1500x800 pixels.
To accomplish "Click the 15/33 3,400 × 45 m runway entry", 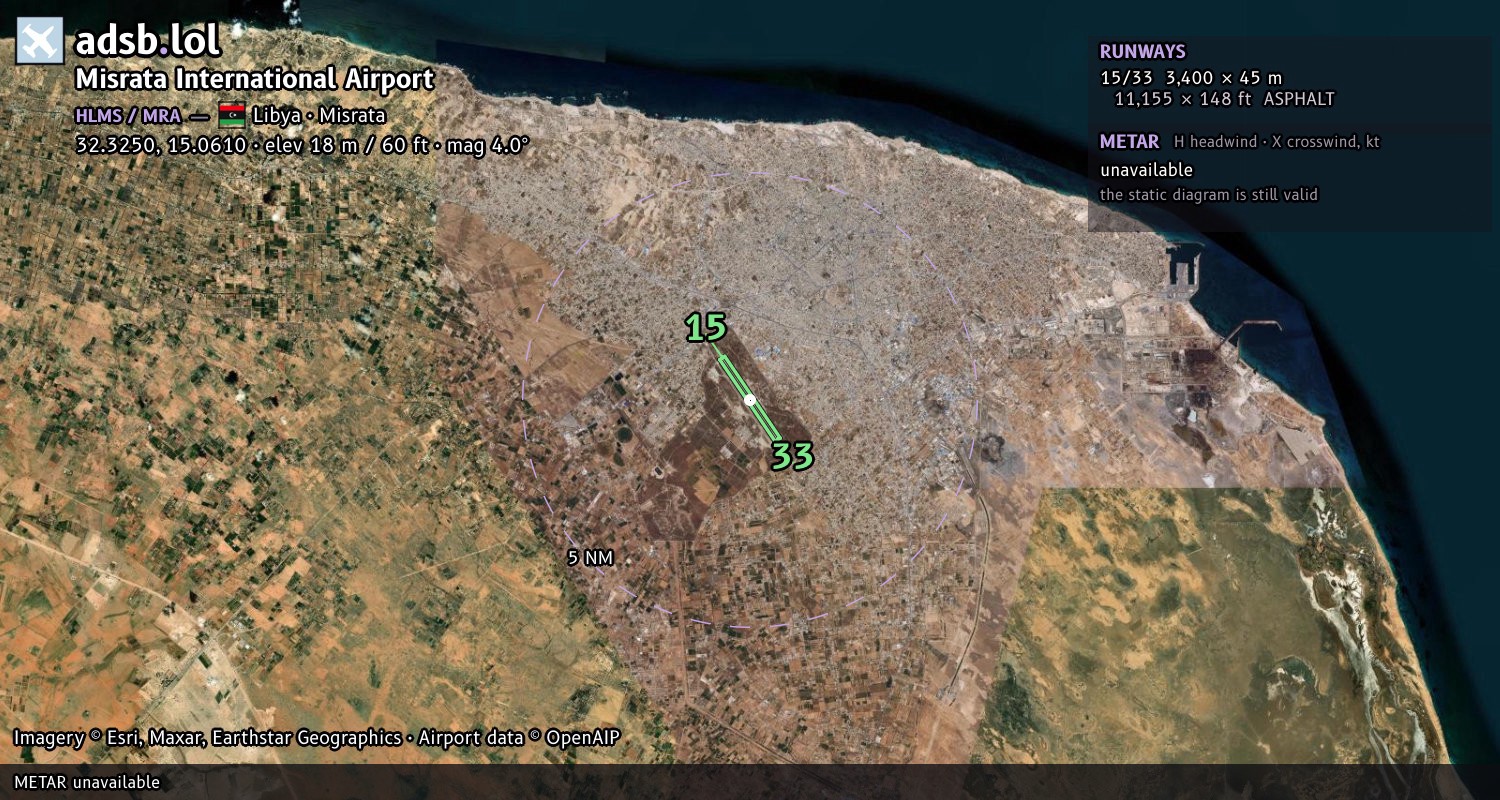I will click(1190, 78).
